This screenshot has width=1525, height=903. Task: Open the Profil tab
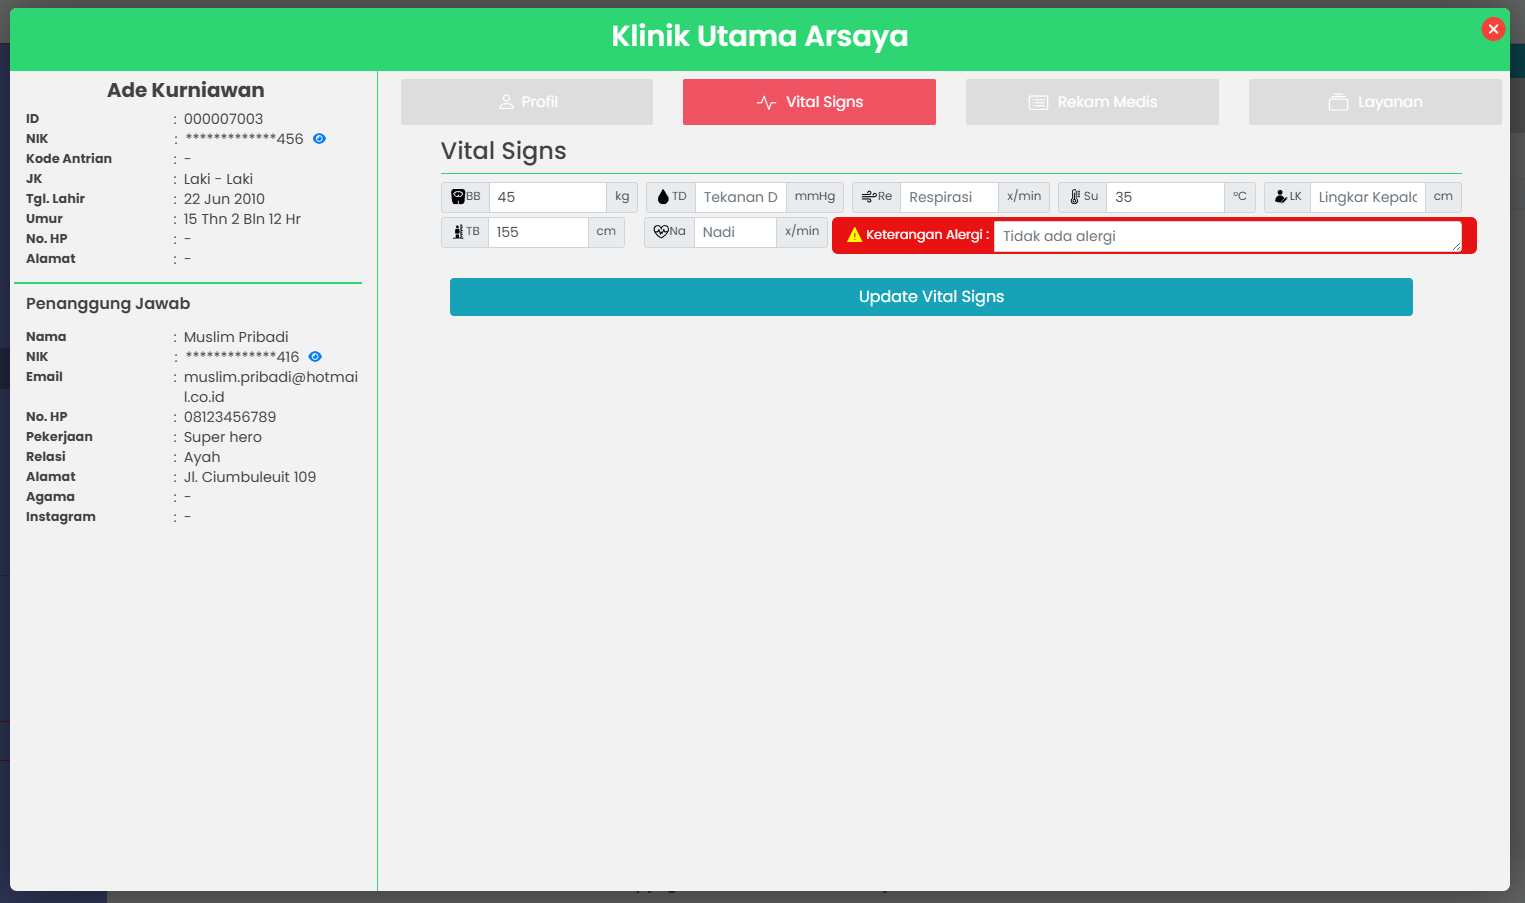click(527, 102)
